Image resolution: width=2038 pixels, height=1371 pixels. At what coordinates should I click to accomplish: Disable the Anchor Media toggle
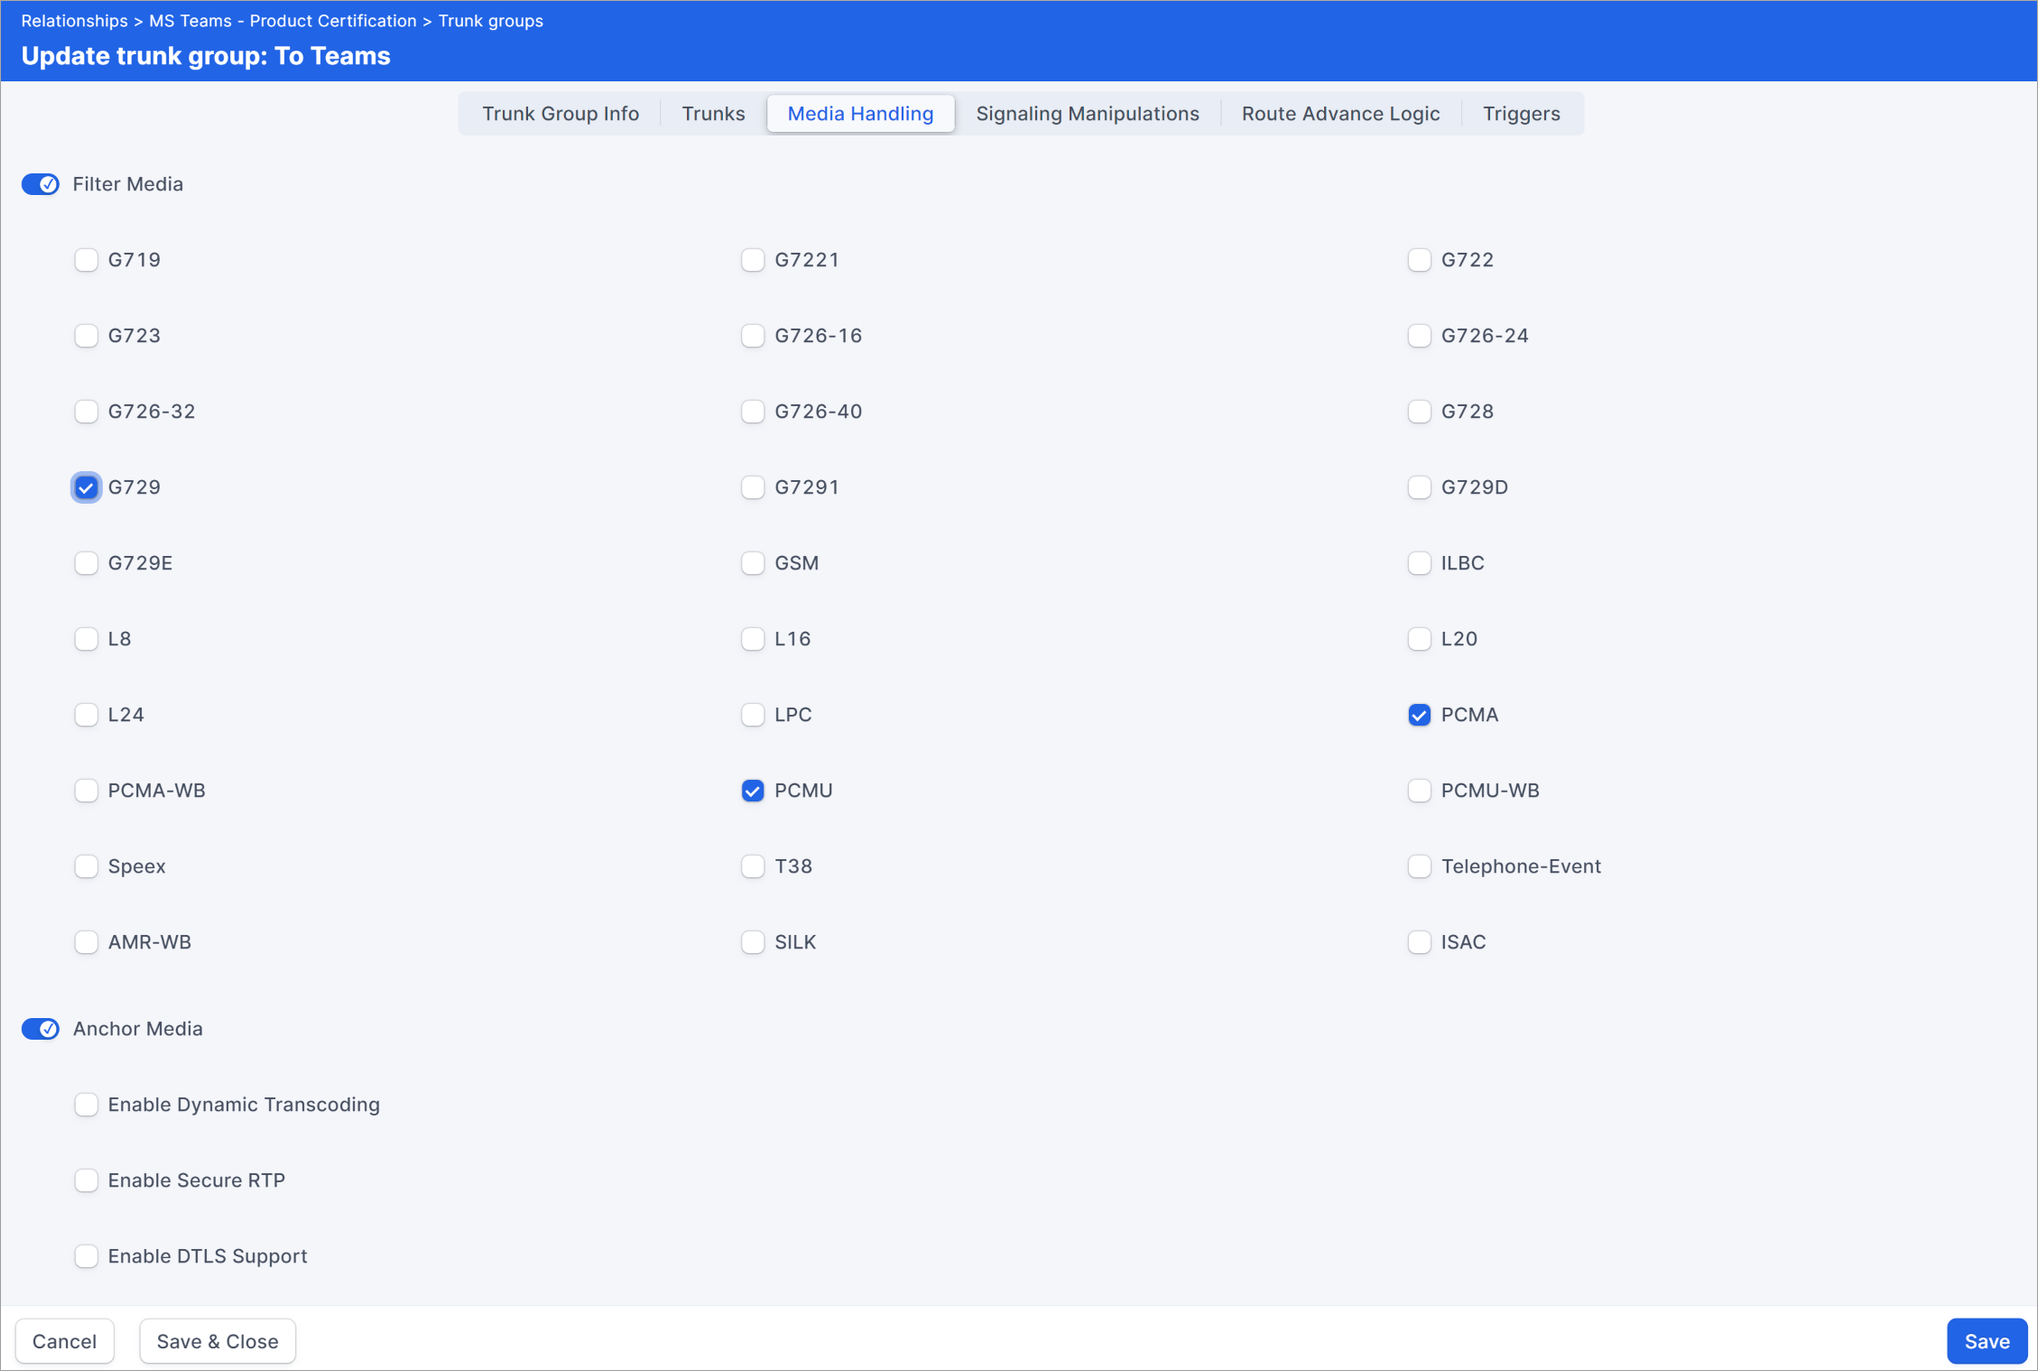[x=41, y=1029]
